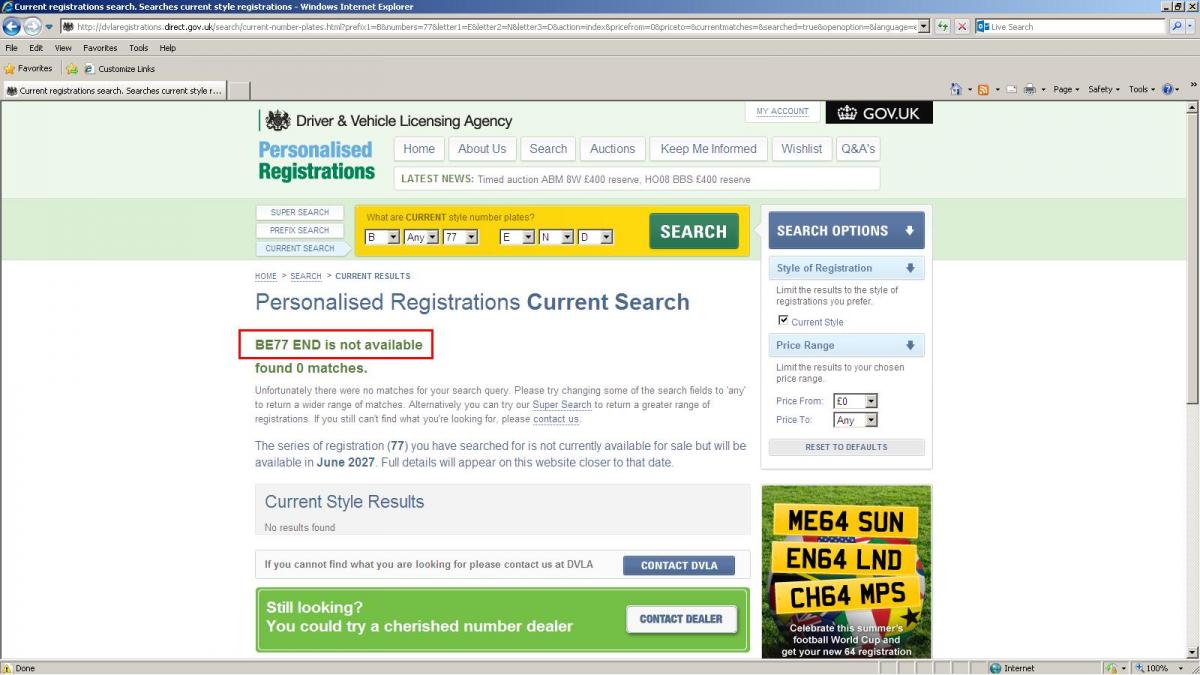The height and width of the screenshot is (675, 1200).
Task: Open the letter dropdown showing N
Action: (556, 237)
